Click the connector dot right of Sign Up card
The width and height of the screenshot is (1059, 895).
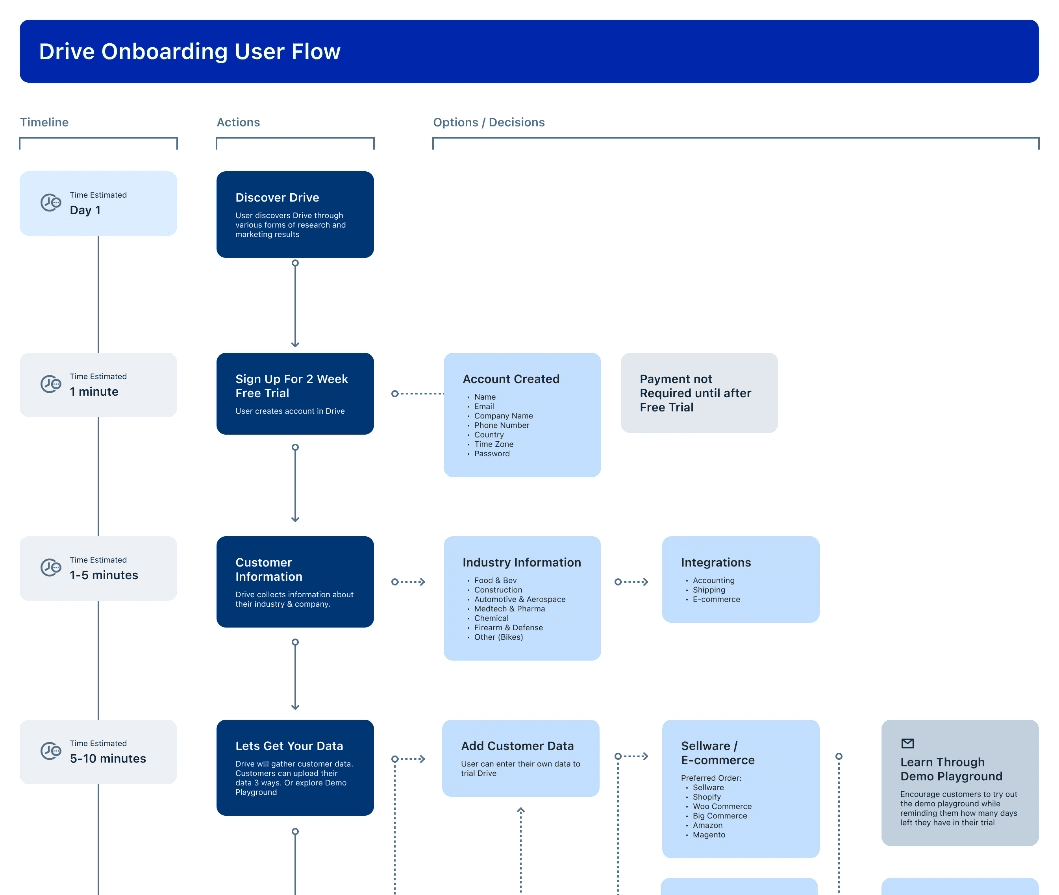click(393, 392)
